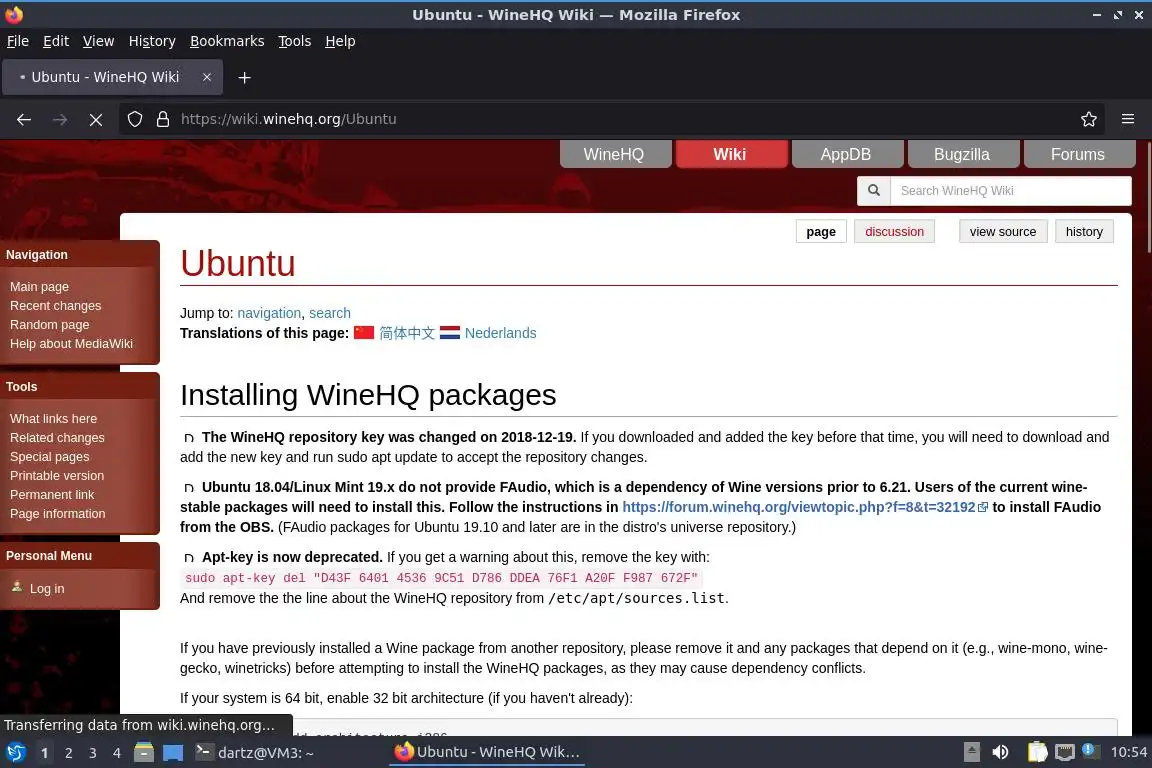Image resolution: width=1152 pixels, height=768 pixels.
Task: Open the tracking protection shield icon
Action: [134, 119]
